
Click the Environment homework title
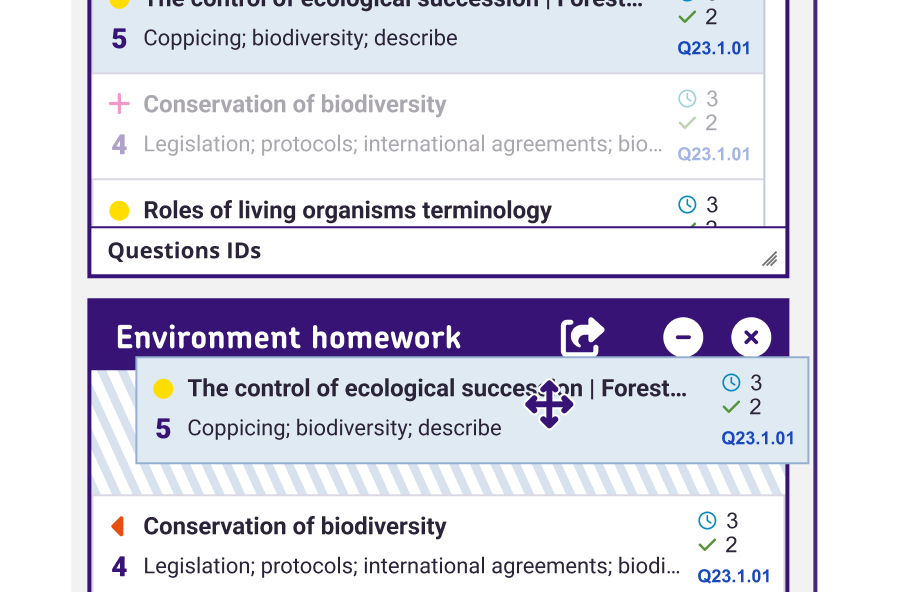coord(289,338)
